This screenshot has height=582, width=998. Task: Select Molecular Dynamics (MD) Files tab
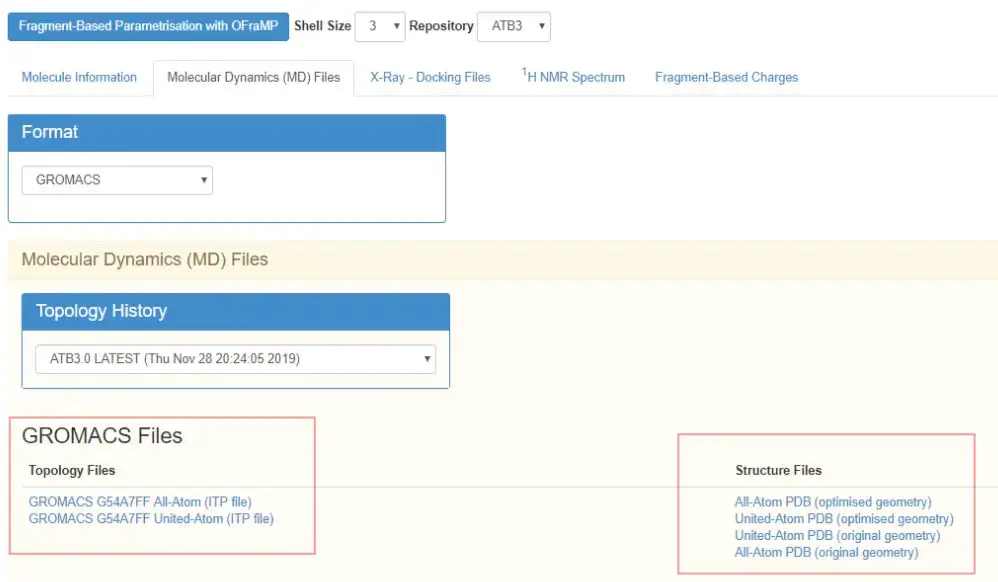click(x=253, y=78)
